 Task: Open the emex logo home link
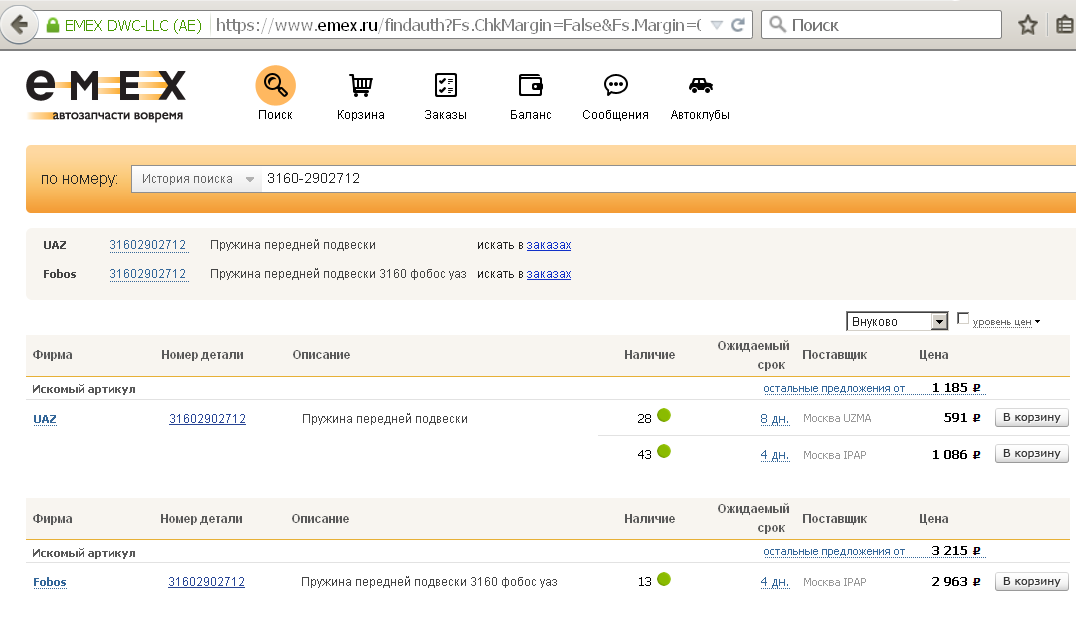click(106, 95)
